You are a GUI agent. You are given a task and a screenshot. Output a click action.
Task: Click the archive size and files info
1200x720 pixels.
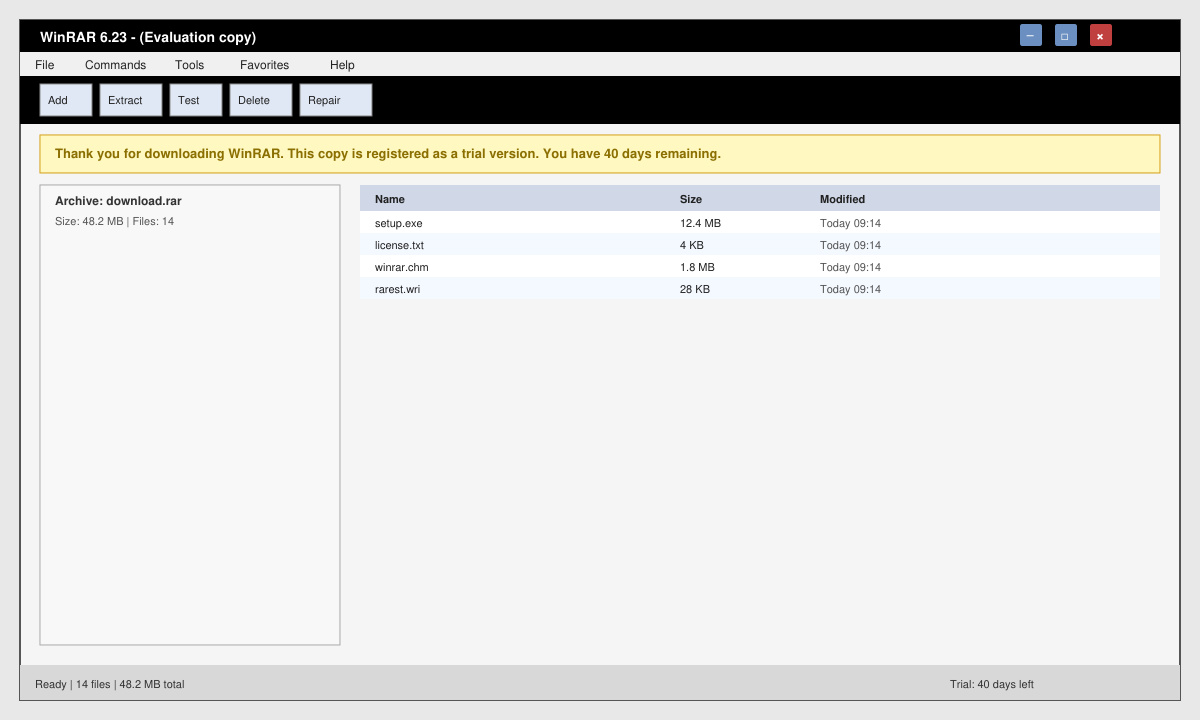pos(114,221)
